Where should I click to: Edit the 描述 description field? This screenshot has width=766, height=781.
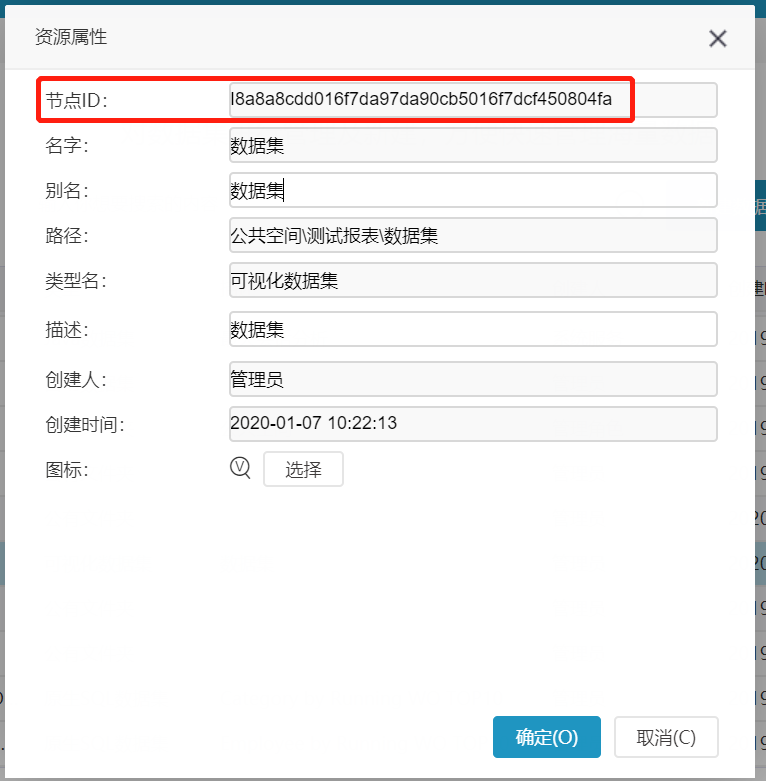click(x=473, y=329)
